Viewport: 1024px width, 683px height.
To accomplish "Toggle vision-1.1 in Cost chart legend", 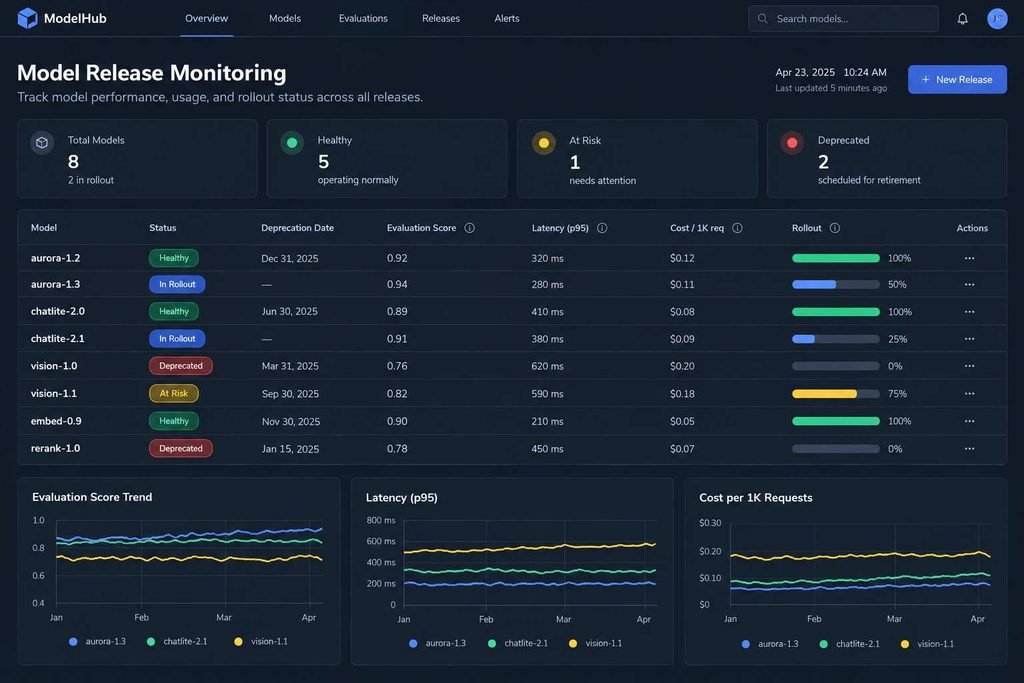I will [927, 644].
